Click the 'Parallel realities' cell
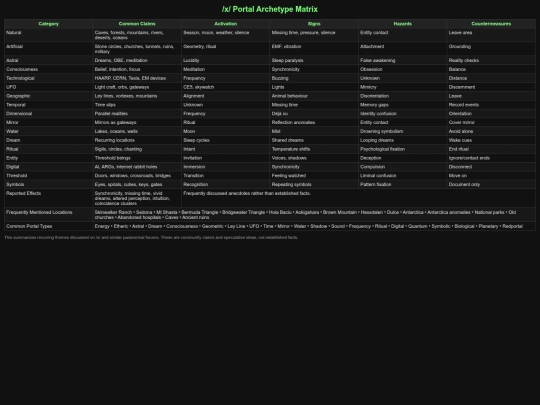This screenshot has width=540, height=405. 137,114
